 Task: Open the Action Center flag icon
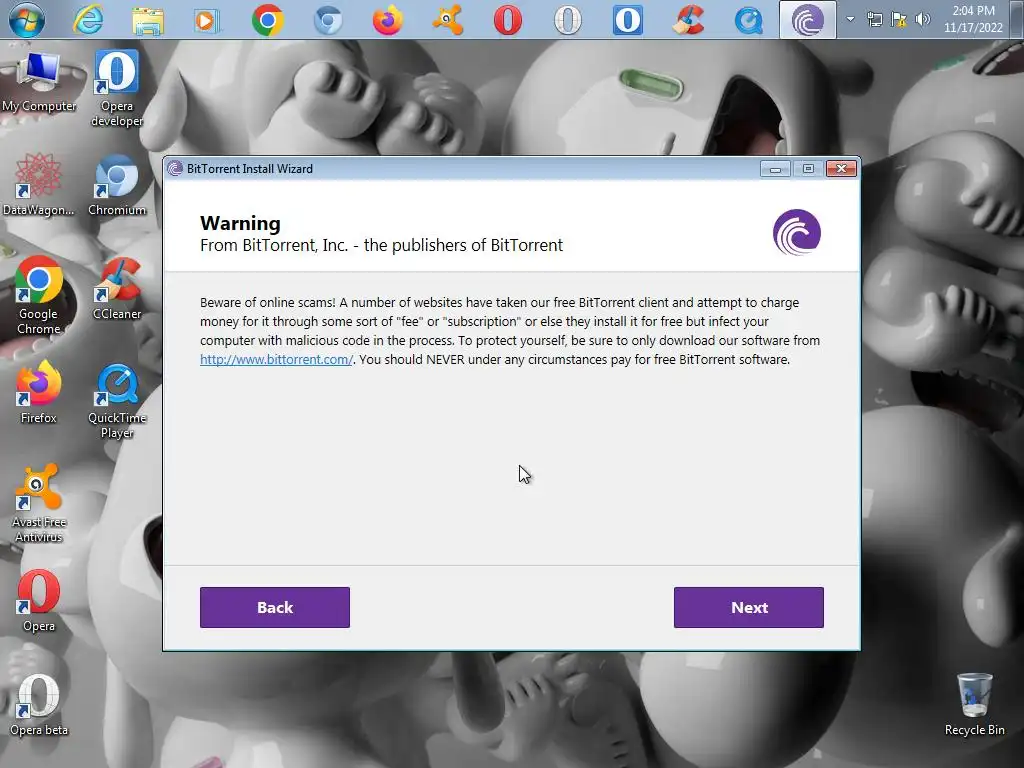tap(899, 19)
